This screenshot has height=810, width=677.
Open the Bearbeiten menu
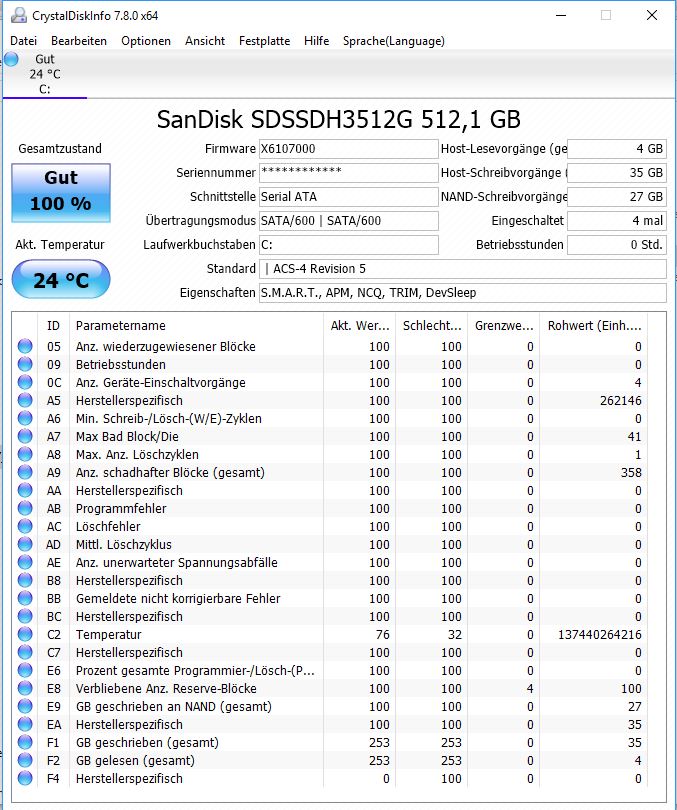click(x=78, y=41)
